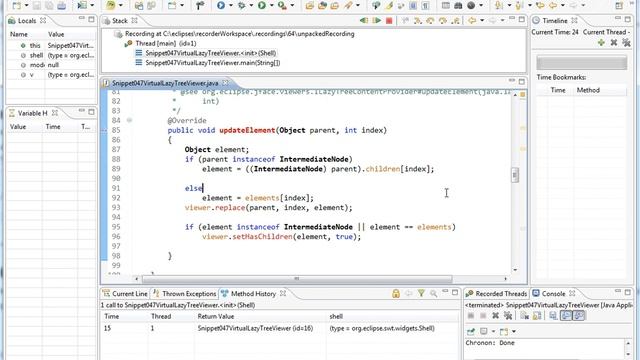Click the green Run icon in main toolbar

coord(262,5)
